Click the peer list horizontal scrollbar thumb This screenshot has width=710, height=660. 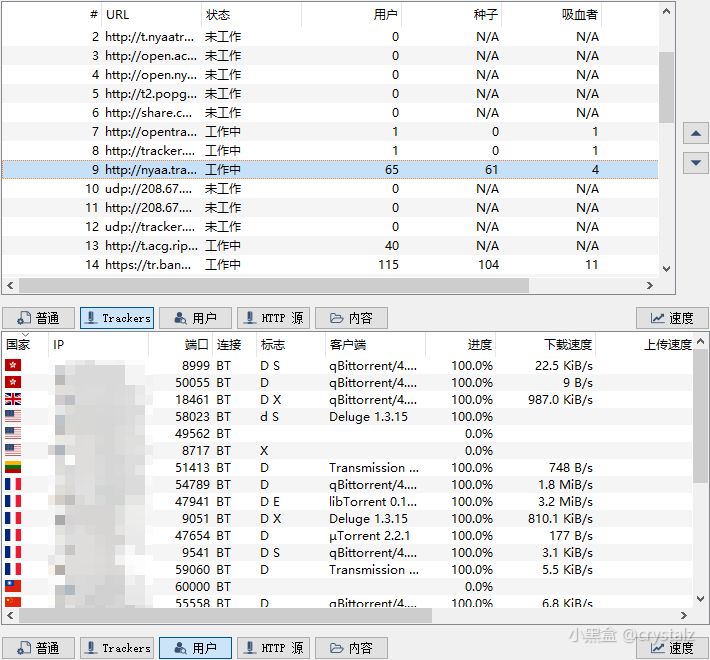(x=225, y=615)
